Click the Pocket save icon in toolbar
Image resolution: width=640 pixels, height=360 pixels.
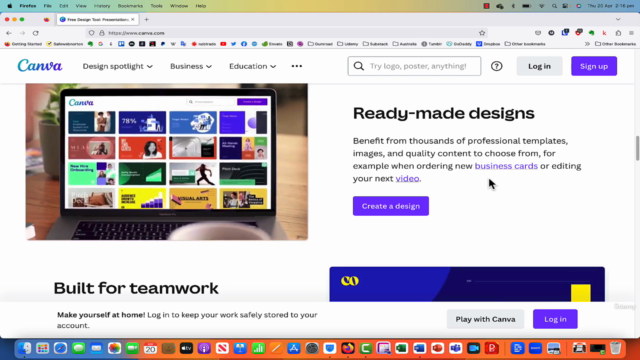538,33
